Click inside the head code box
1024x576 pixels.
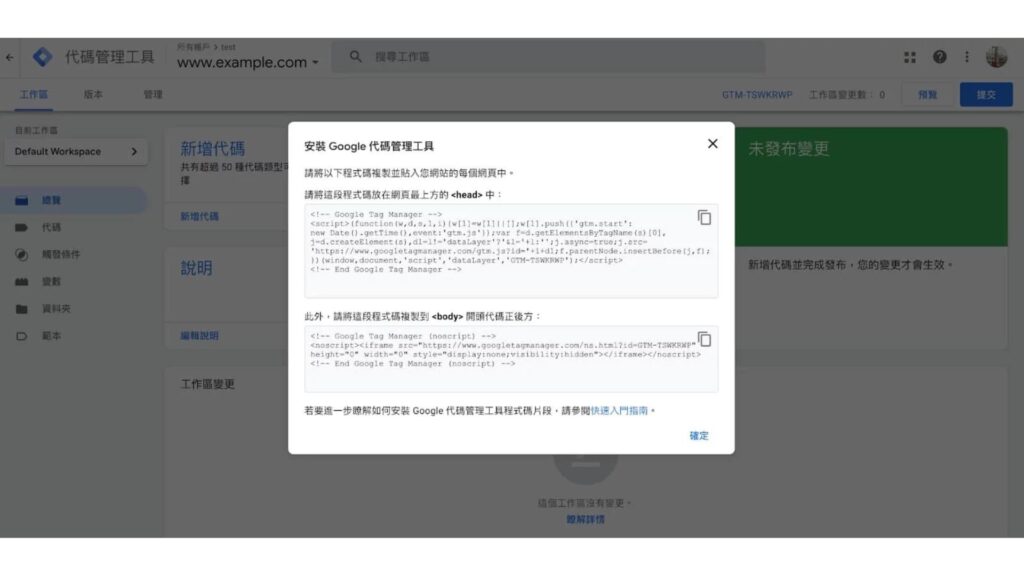511,251
